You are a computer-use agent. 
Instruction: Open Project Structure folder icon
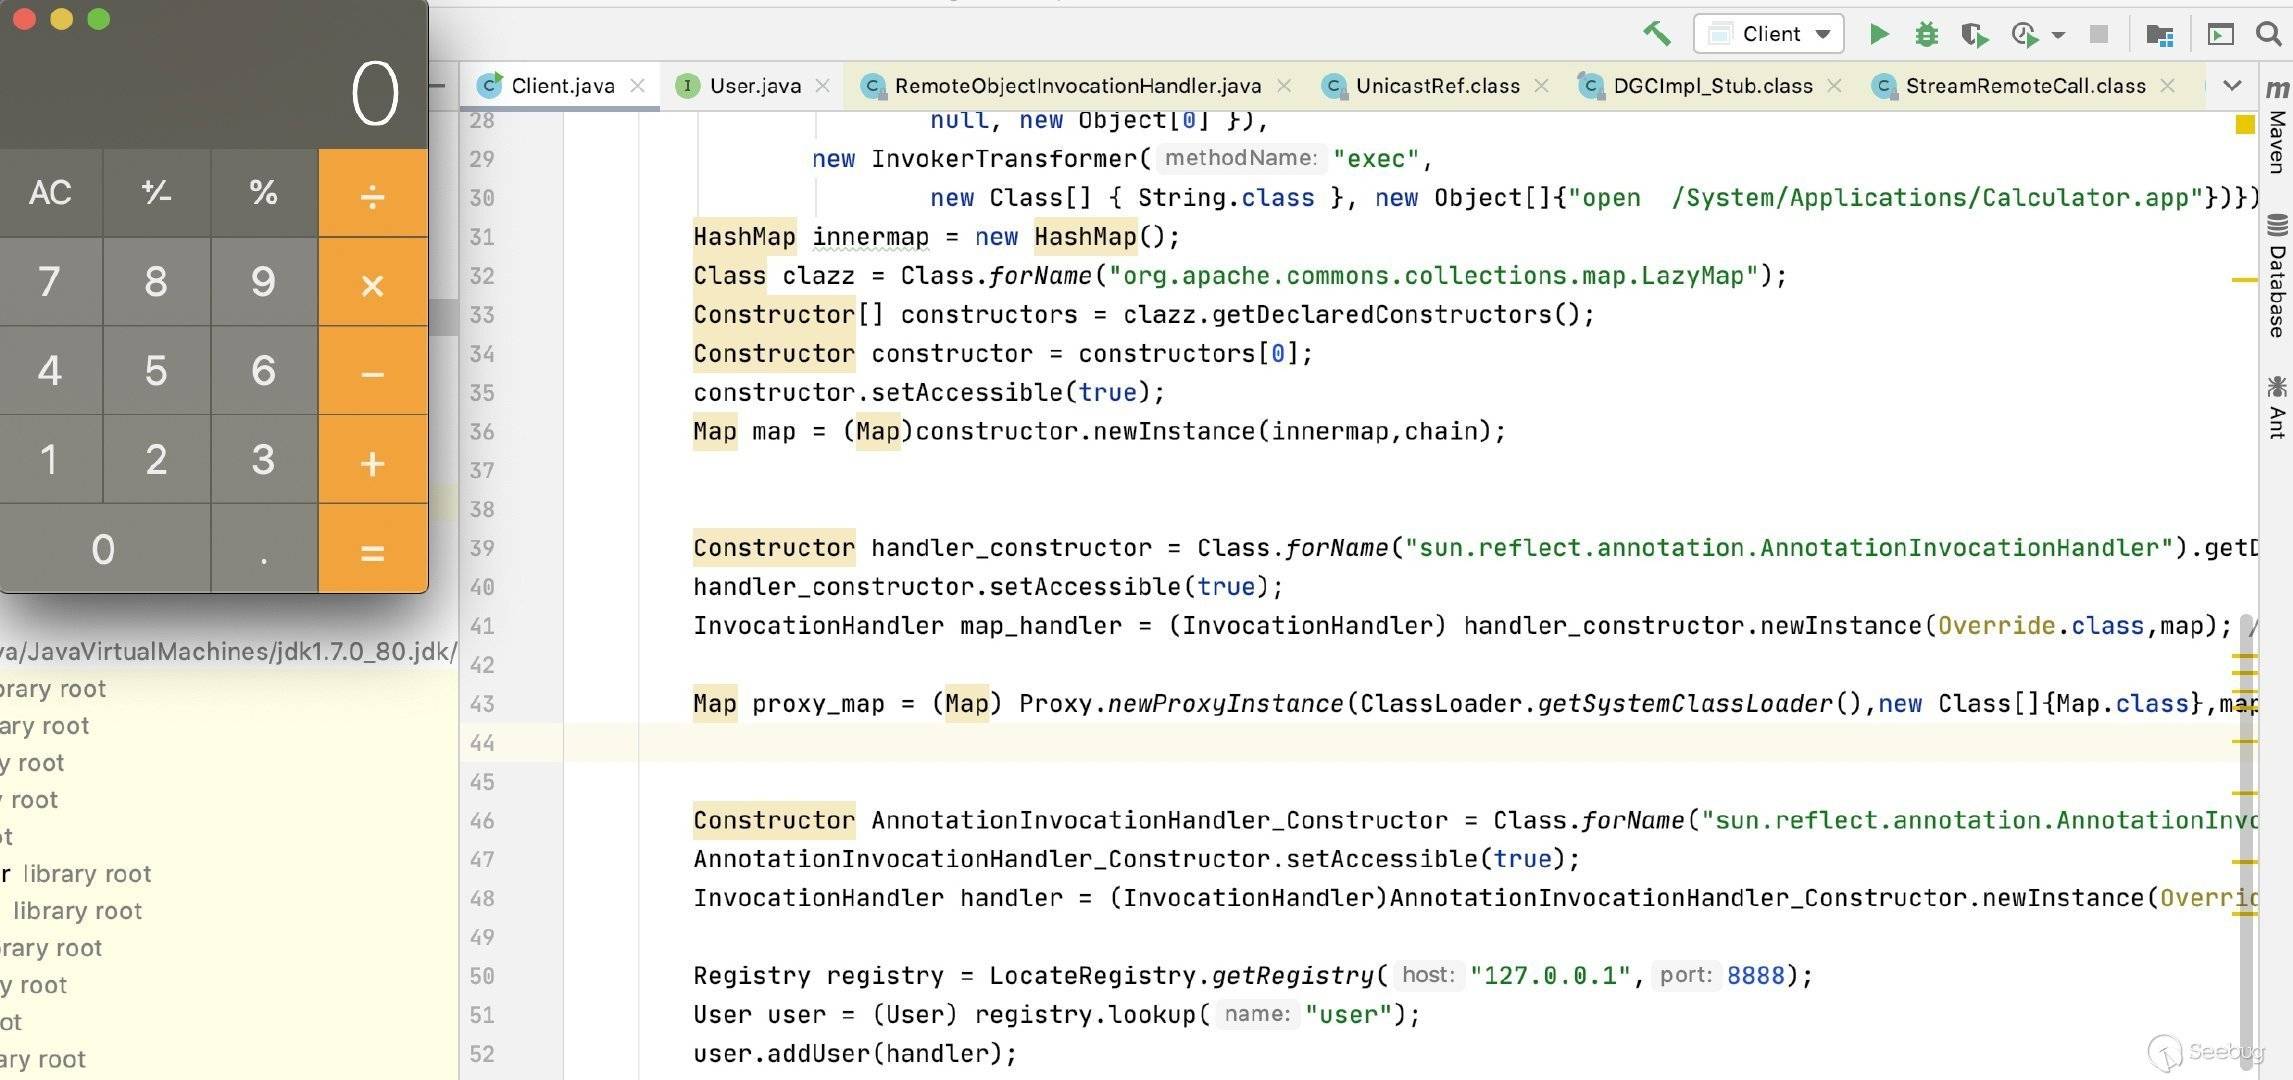pyautogui.click(x=2160, y=35)
